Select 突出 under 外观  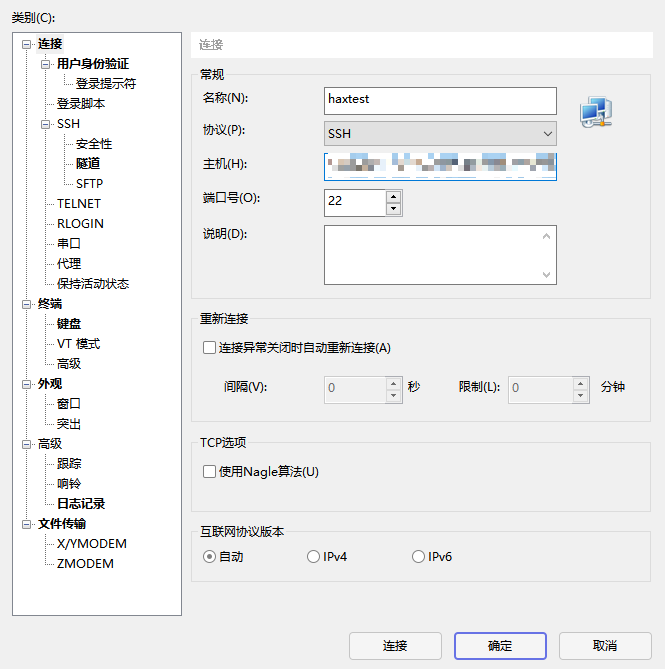point(69,424)
